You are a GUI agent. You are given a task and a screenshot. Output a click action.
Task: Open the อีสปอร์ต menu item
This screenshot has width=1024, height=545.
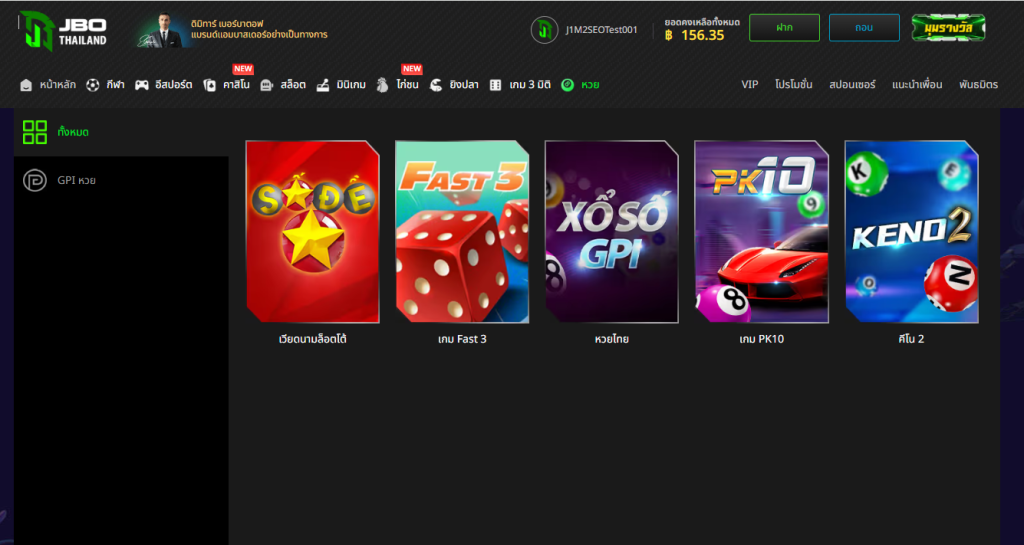[174, 85]
